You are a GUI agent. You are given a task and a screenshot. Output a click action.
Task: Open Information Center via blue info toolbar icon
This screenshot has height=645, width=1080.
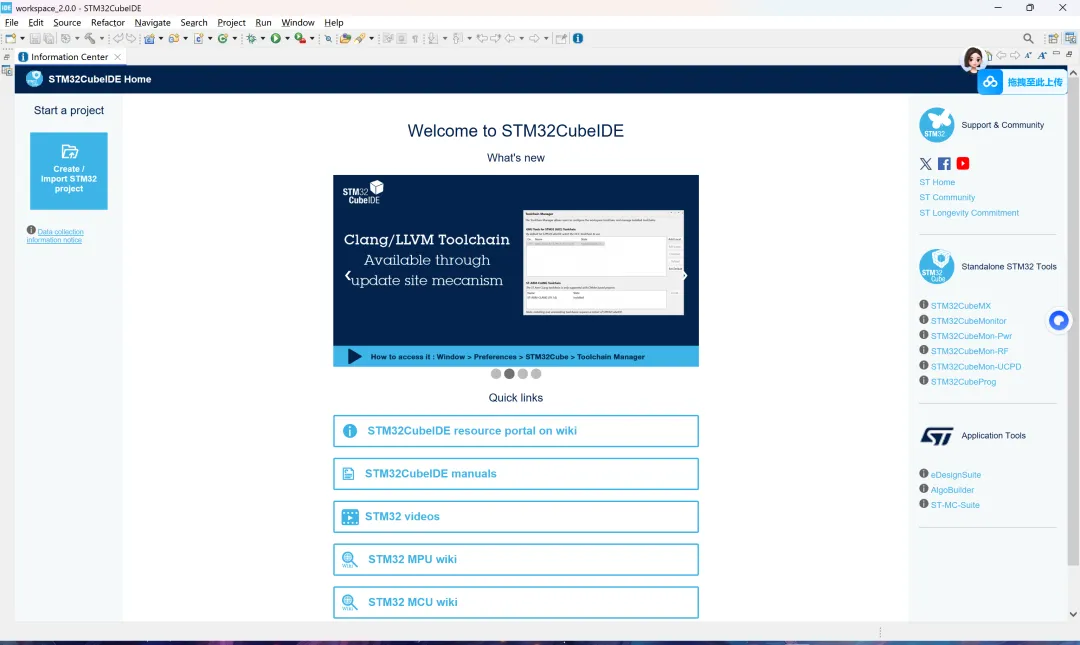[x=578, y=39]
